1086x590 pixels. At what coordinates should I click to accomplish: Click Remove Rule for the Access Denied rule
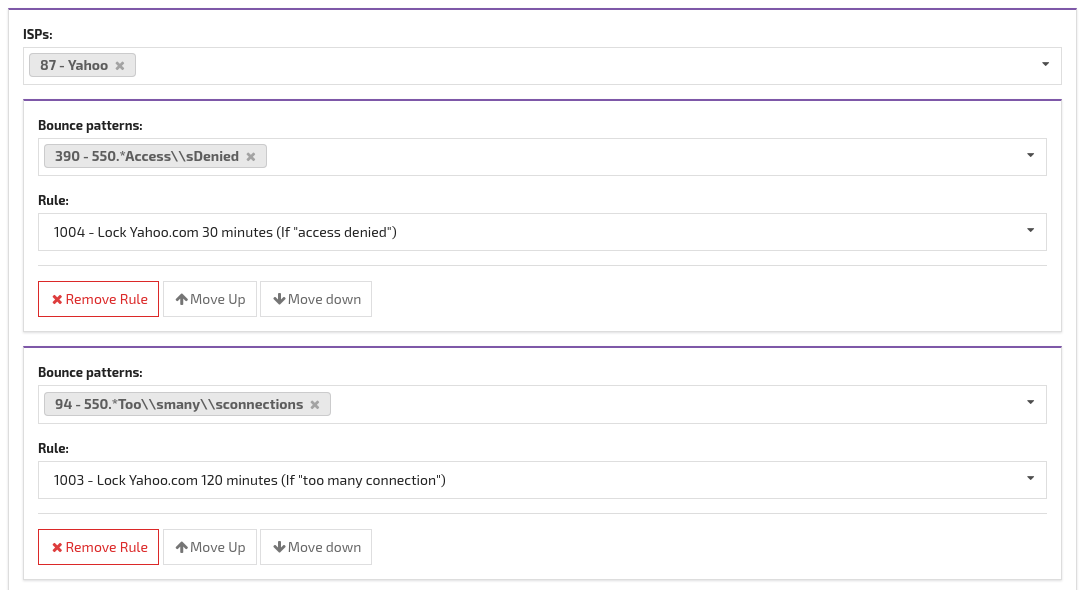[98, 299]
